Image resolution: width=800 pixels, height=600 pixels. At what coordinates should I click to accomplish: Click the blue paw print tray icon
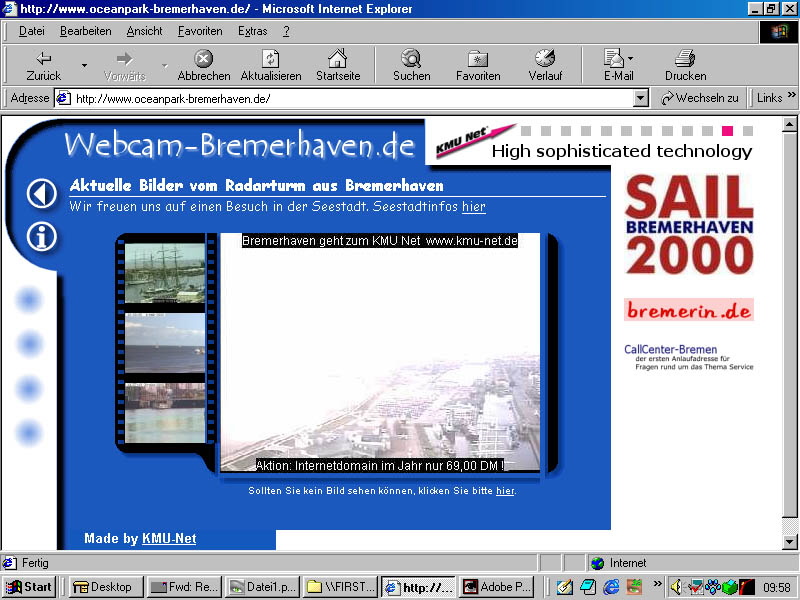712,587
